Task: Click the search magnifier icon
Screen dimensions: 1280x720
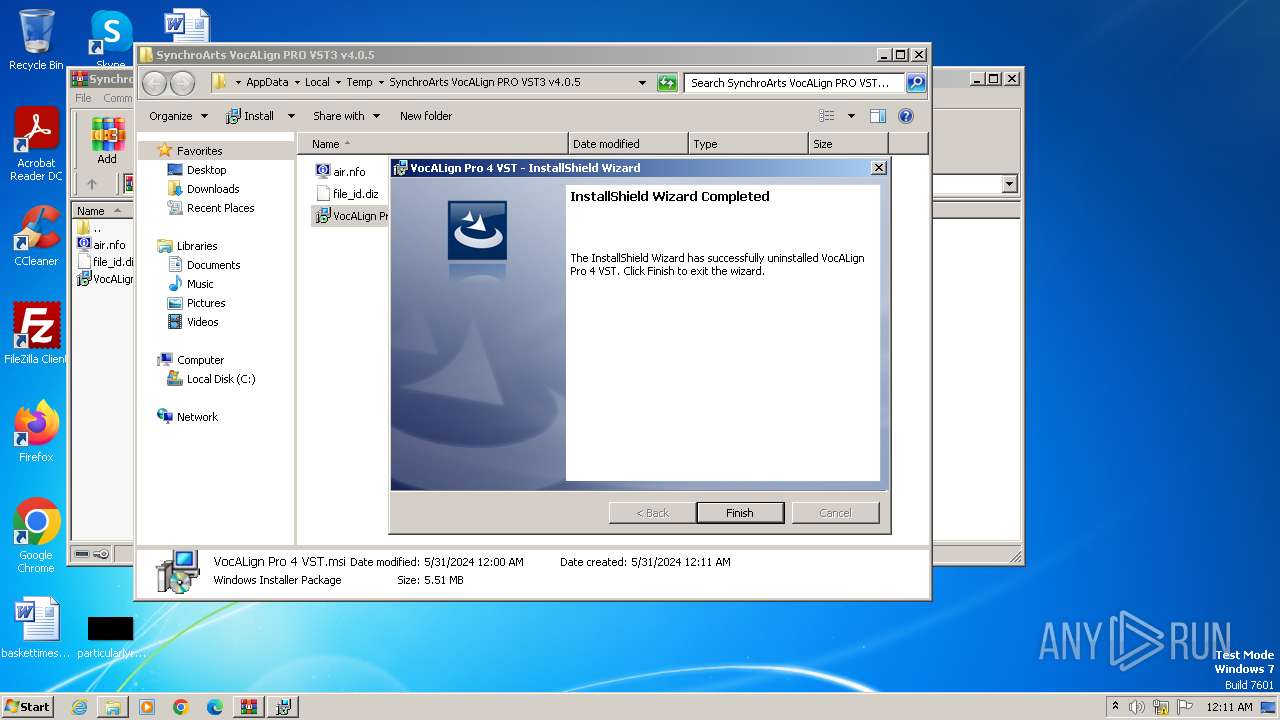Action: [915, 83]
